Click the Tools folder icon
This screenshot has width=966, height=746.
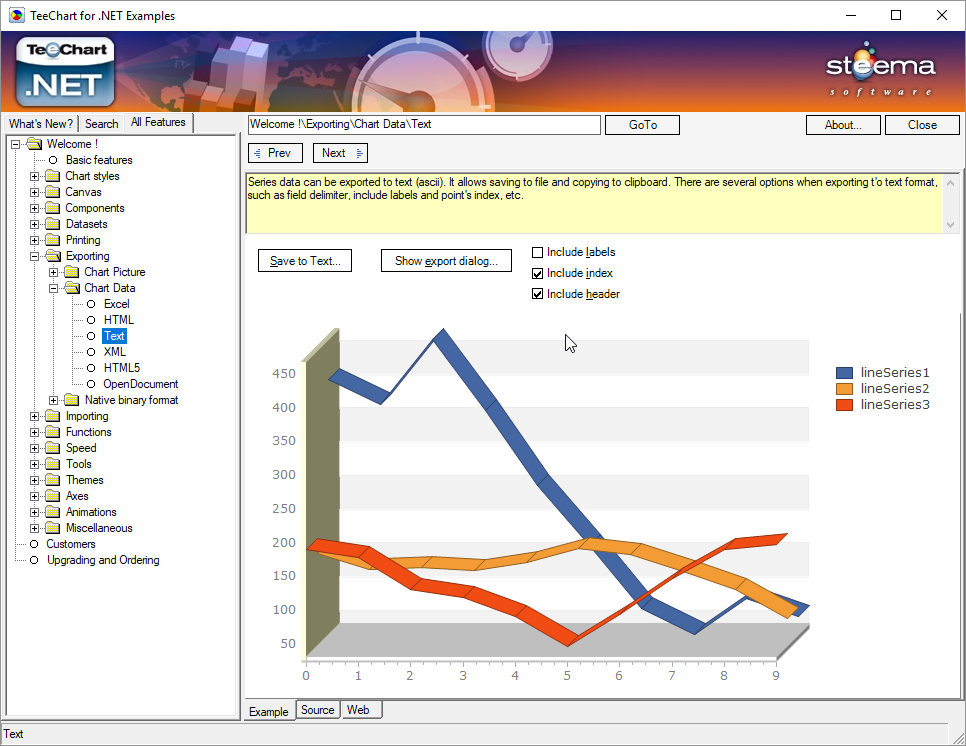(52, 464)
